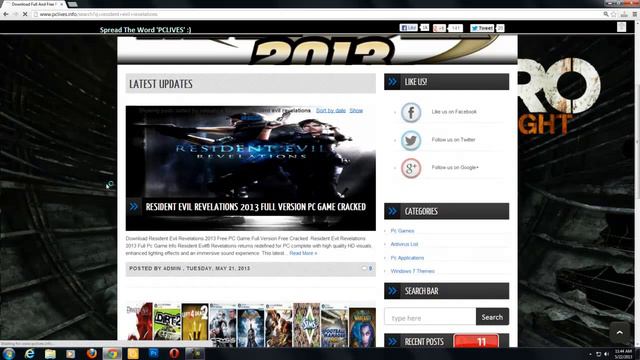640x360 pixels.
Task: Click the Chrome taskbar icon
Action: click(112, 353)
